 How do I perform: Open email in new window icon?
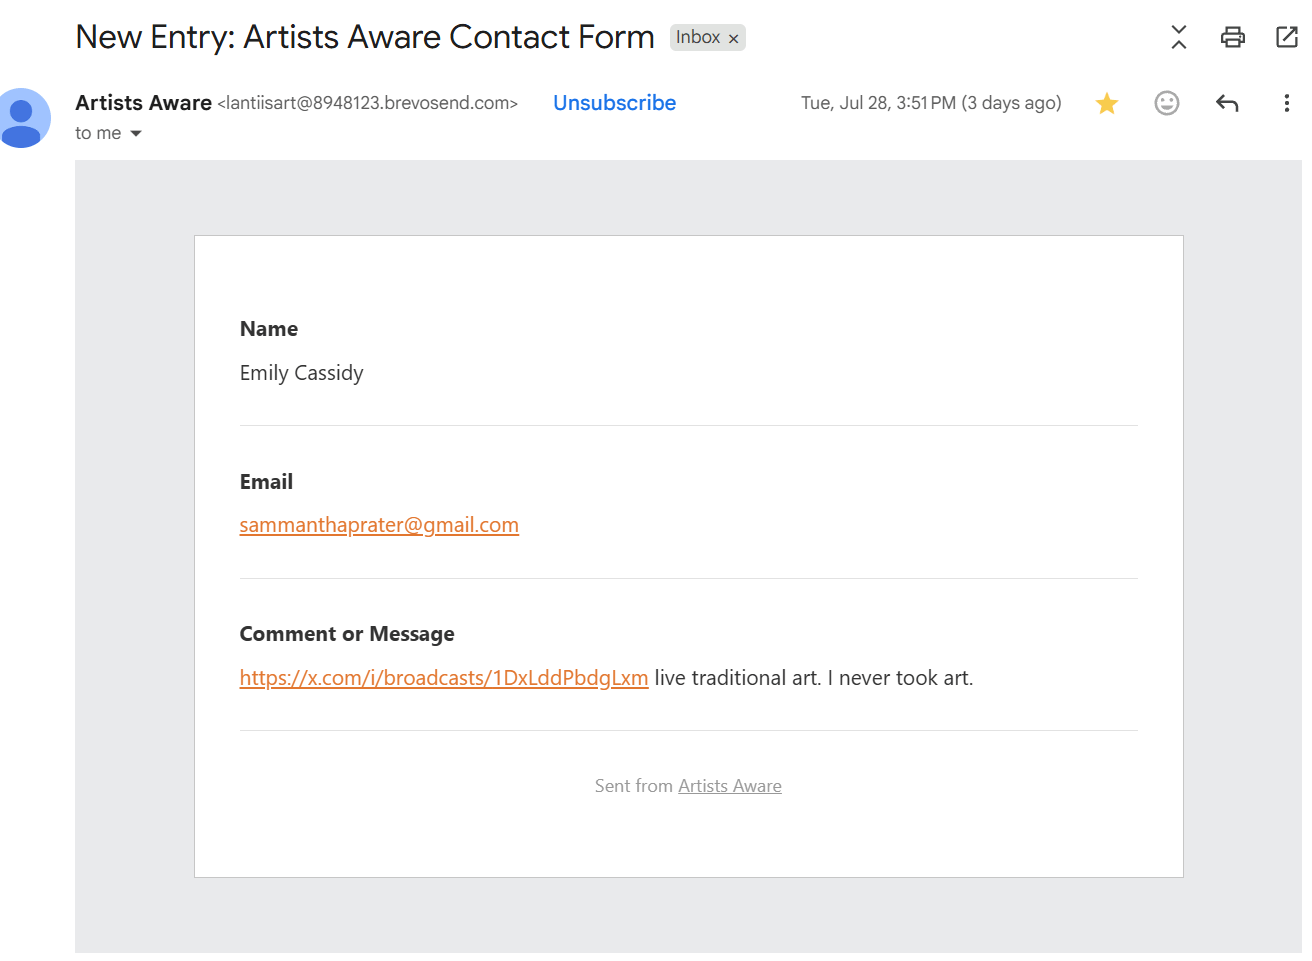pos(1287,37)
